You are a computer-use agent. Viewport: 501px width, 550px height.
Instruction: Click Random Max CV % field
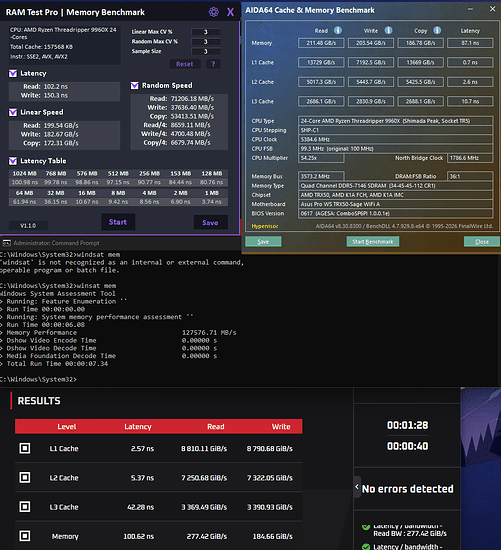(x=206, y=42)
